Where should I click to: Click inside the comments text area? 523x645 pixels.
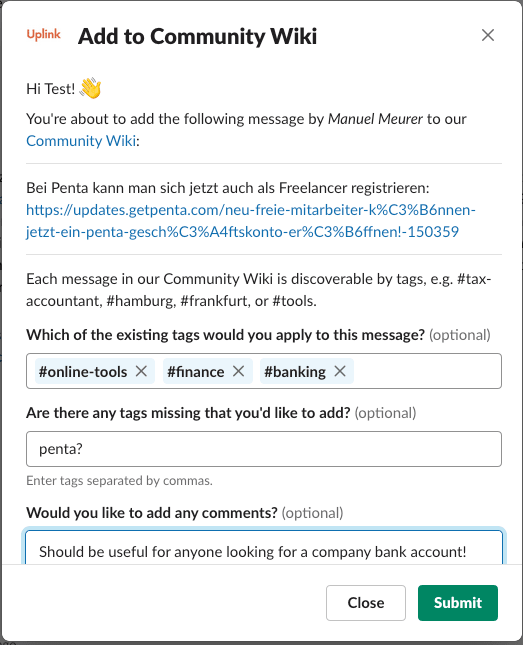click(264, 548)
